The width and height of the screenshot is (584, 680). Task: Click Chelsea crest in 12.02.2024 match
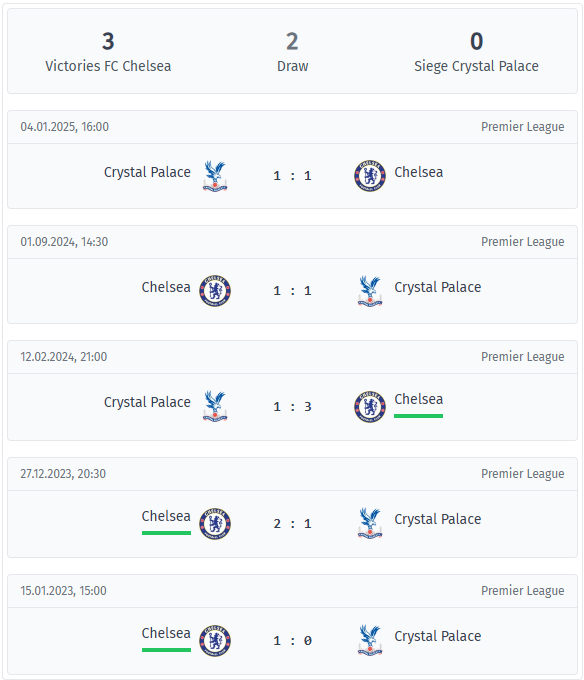point(370,406)
